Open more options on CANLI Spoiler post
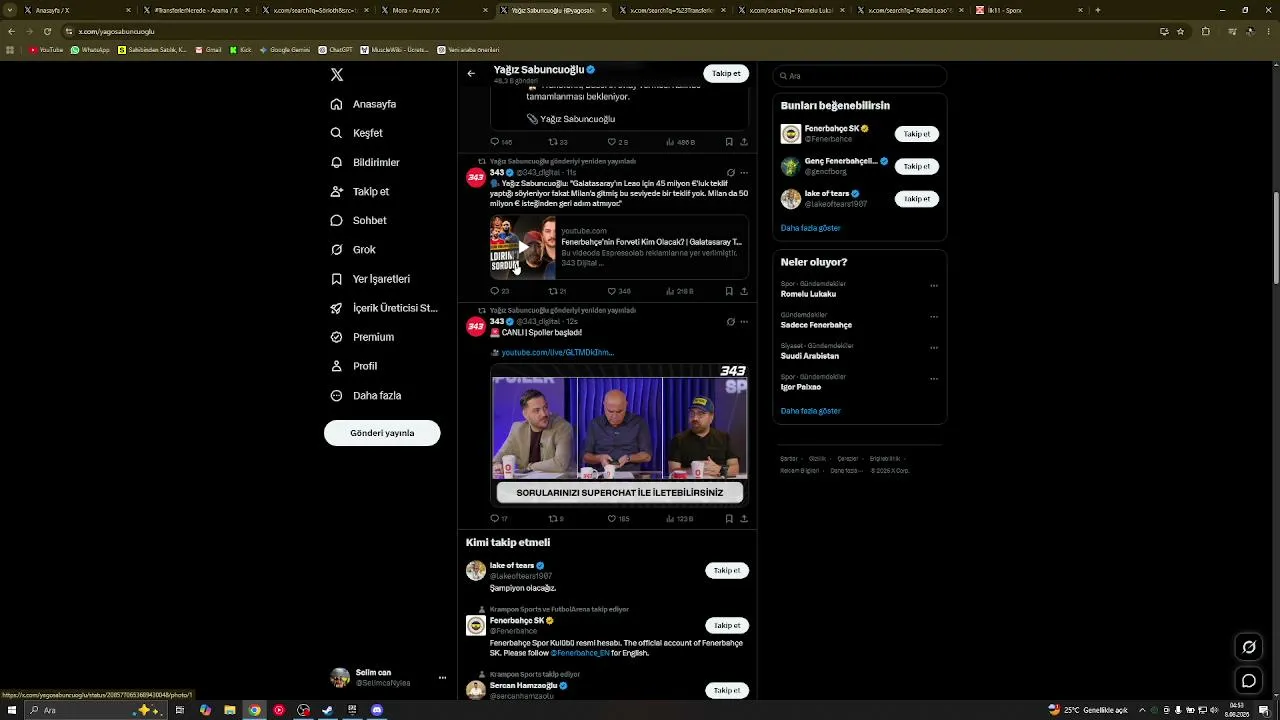This screenshot has height=720, width=1280. 744,322
